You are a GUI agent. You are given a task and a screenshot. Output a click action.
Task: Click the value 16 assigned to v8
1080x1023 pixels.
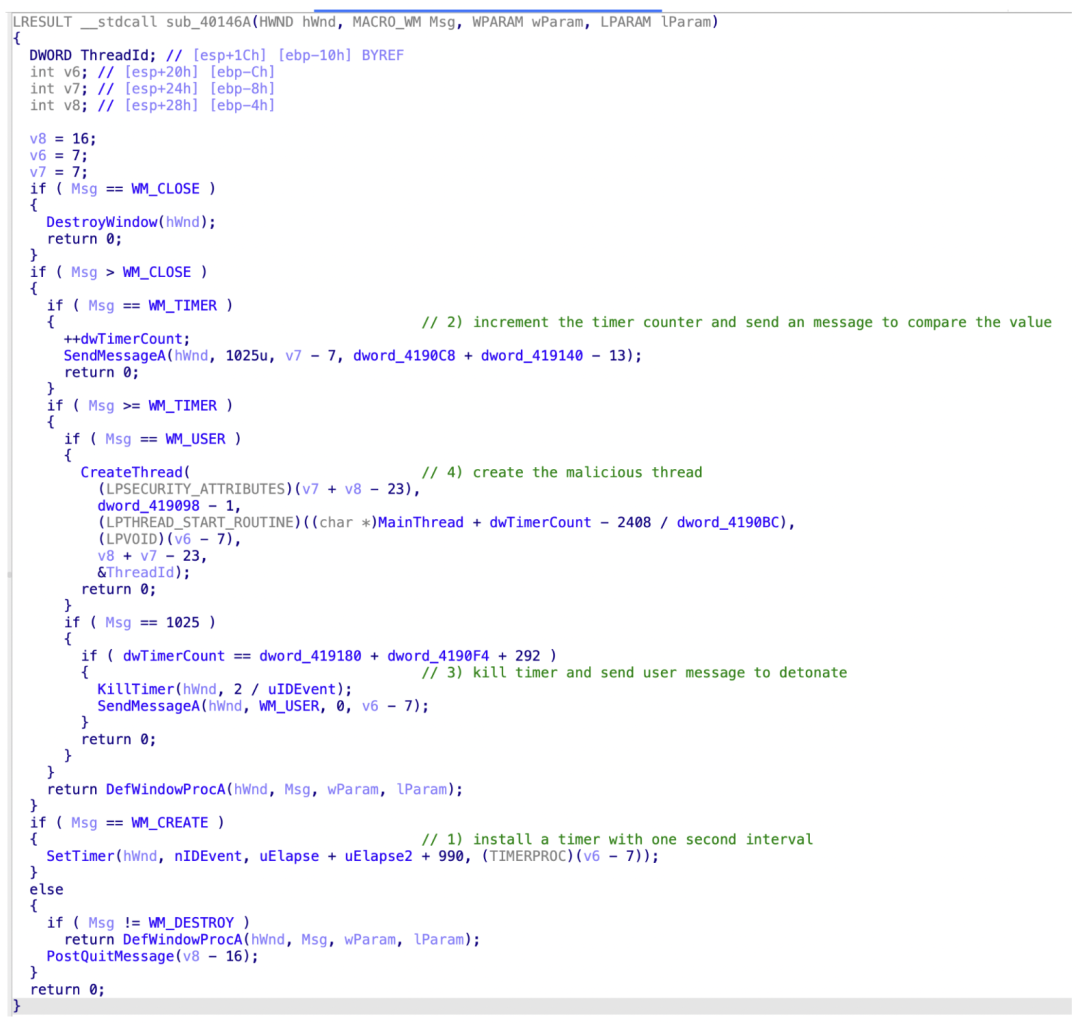81,138
